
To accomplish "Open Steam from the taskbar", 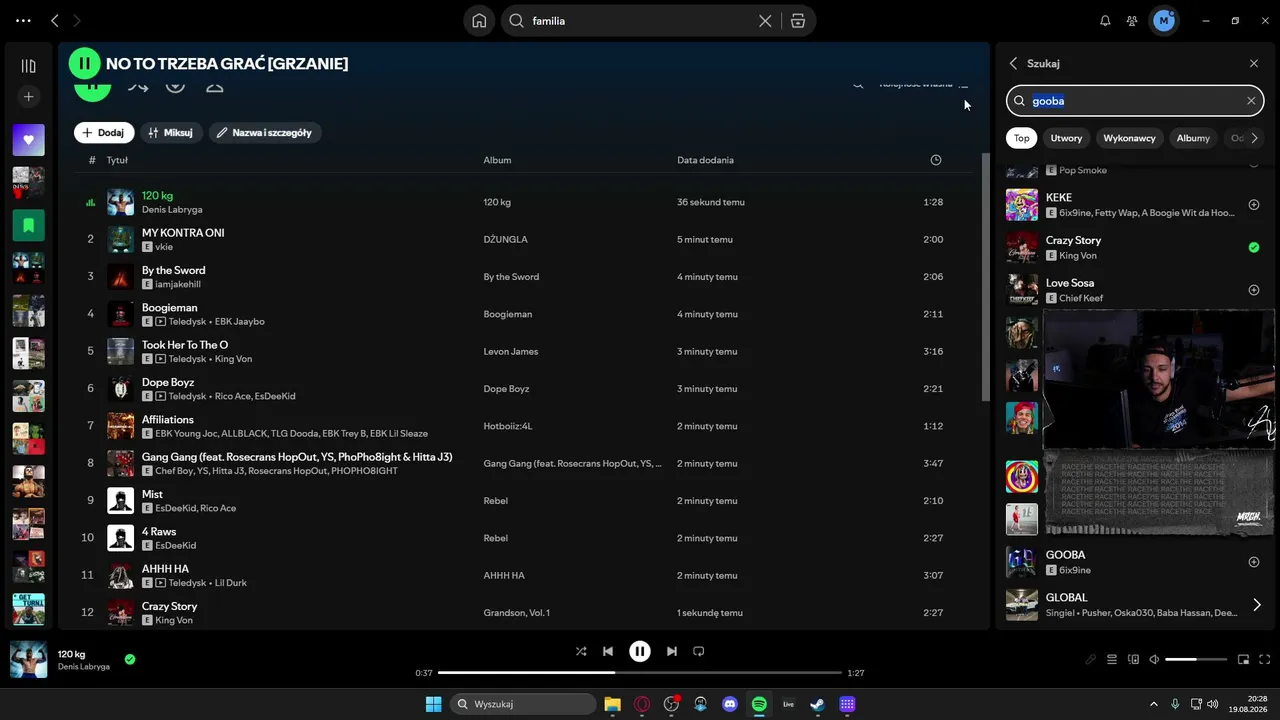I will 817,704.
